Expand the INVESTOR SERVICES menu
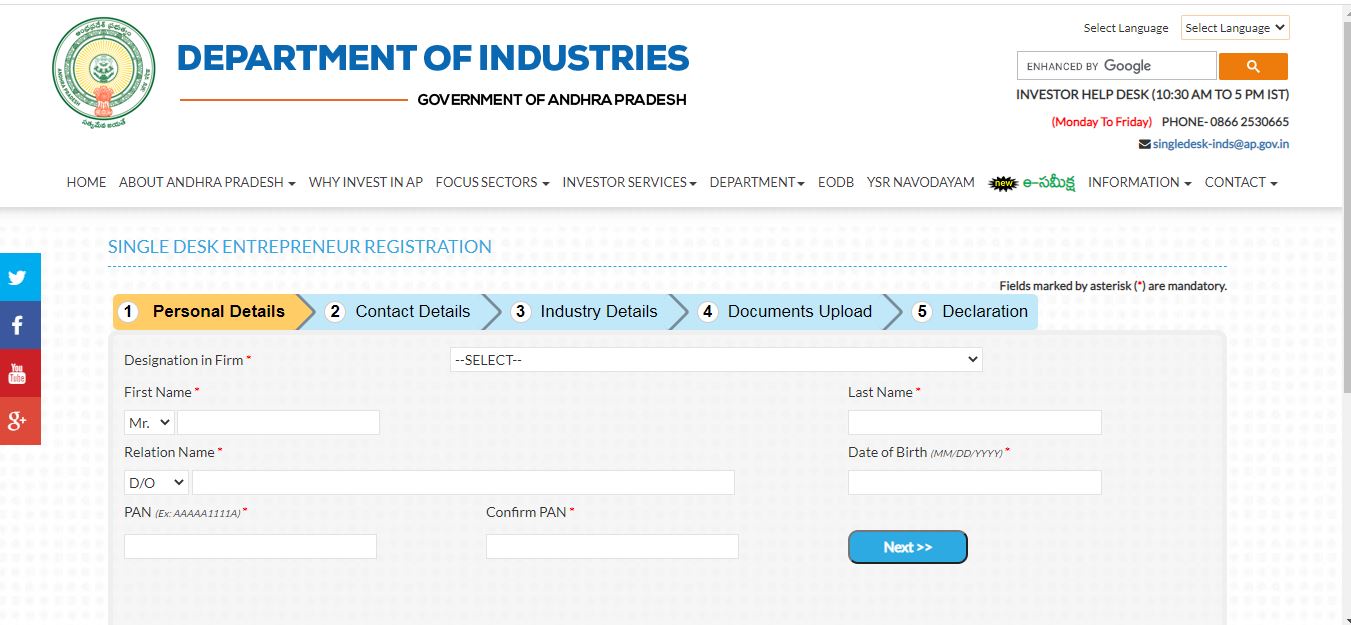The image size is (1351, 625). click(x=628, y=182)
